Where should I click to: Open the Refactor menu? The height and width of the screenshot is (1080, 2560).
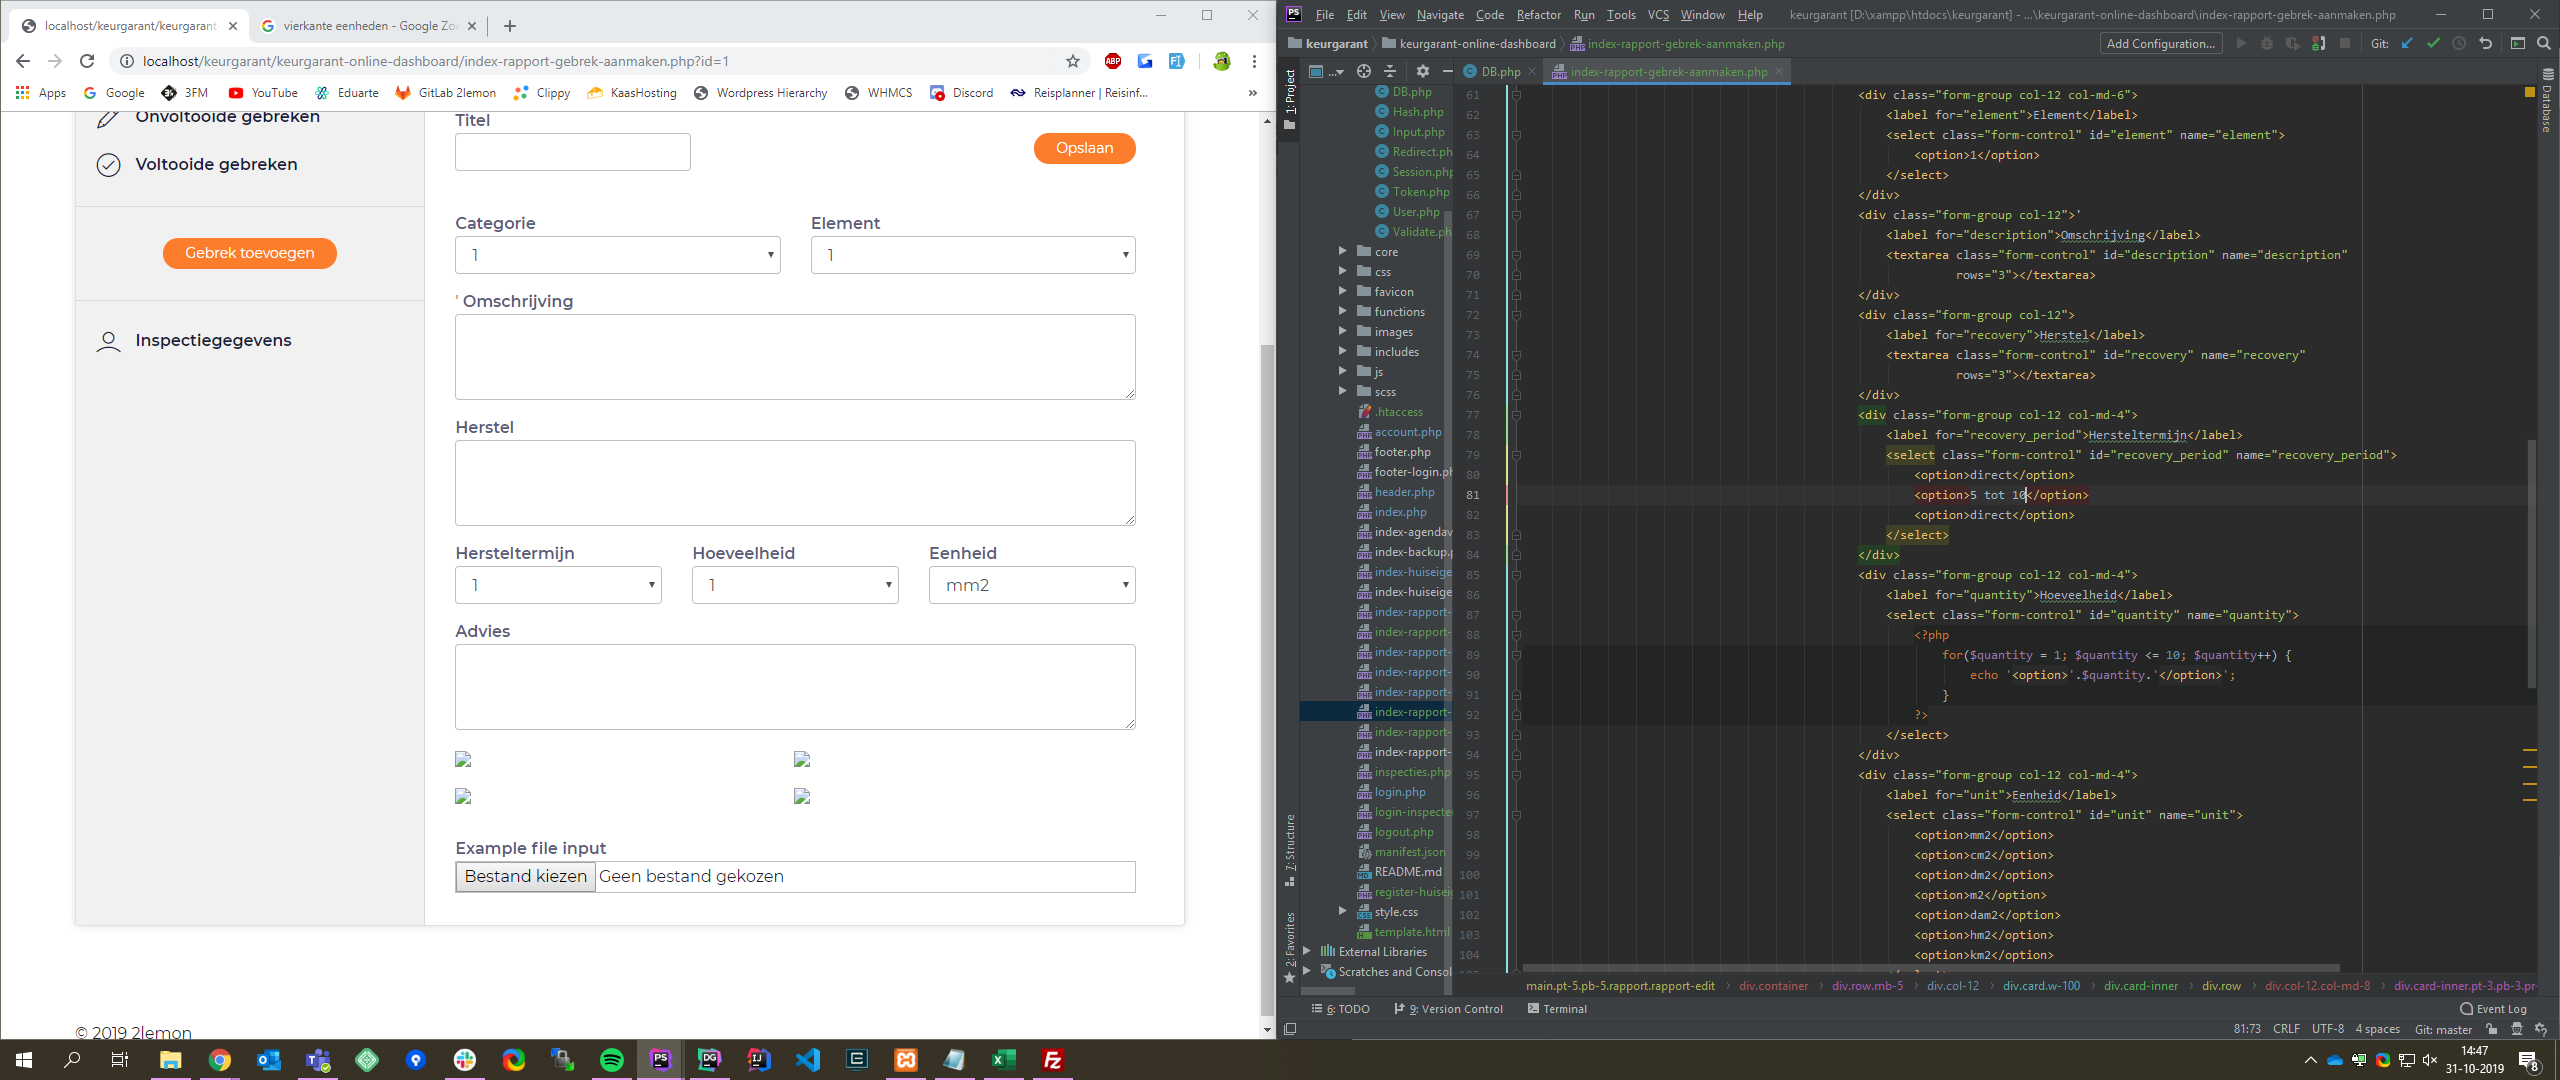(x=1538, y=15)
